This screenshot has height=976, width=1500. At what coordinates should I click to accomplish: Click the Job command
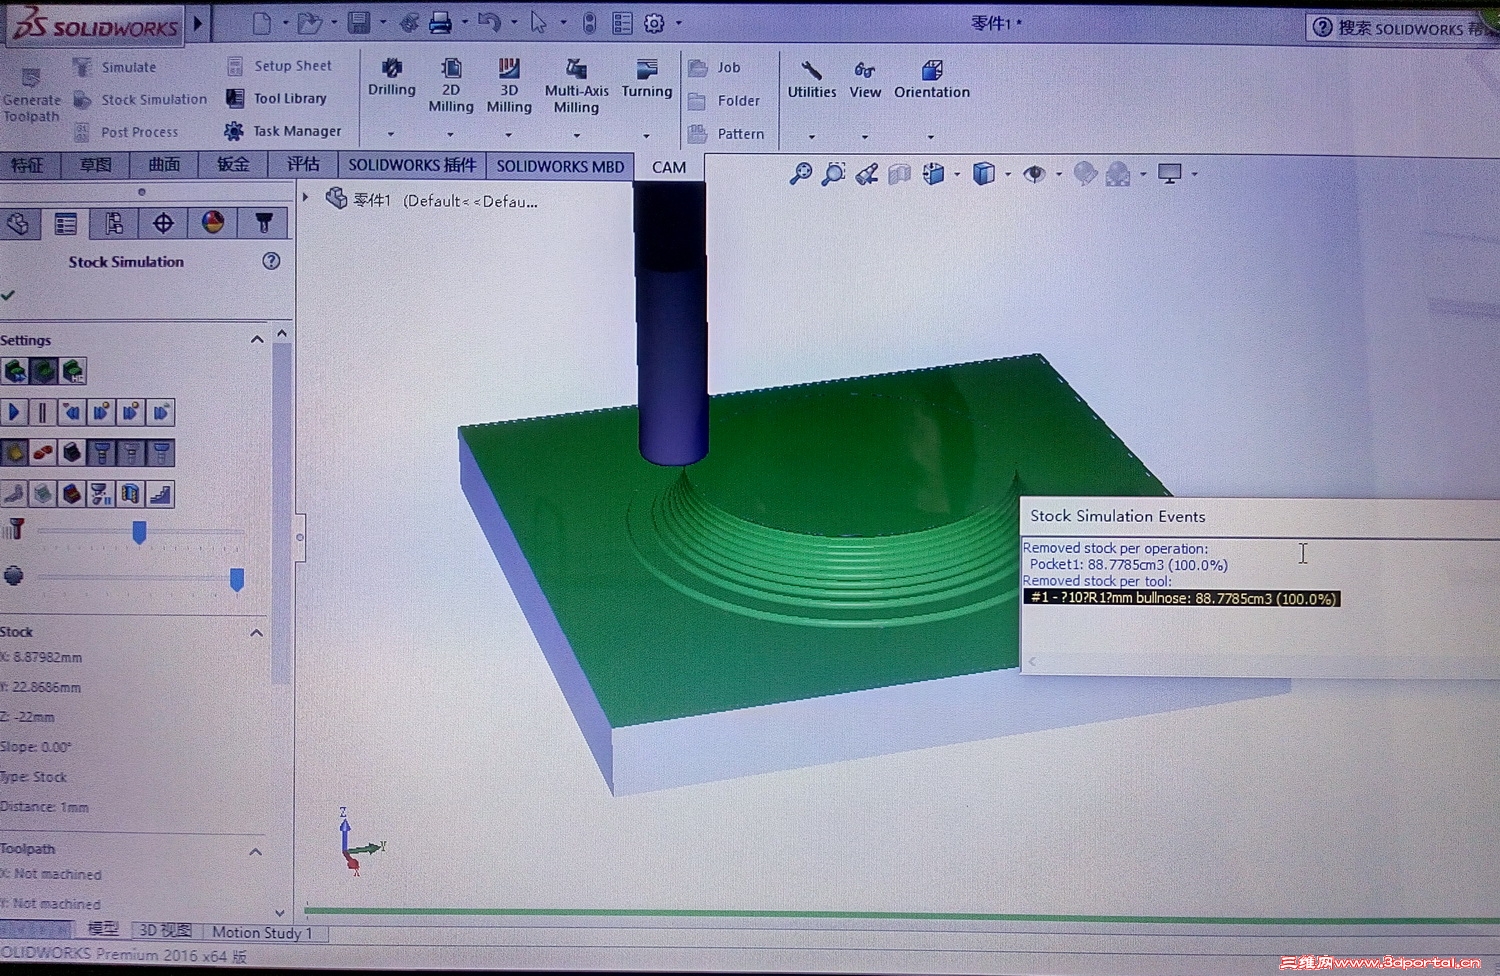click(x=715, y=68)
